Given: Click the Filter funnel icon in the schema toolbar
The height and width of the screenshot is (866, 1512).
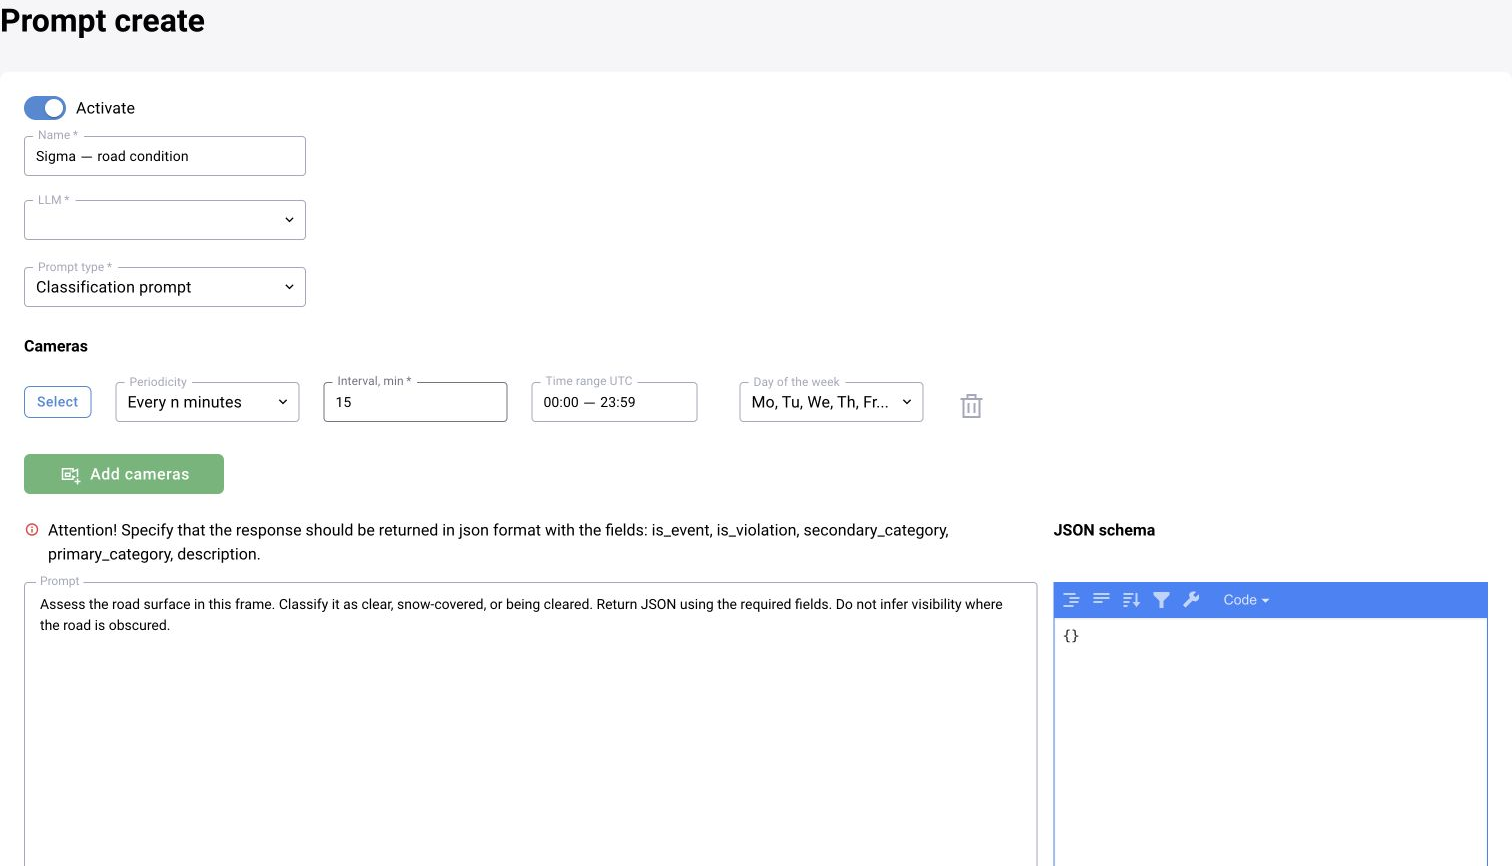Looking at the screenshot, I should (x=1161, y=600).
